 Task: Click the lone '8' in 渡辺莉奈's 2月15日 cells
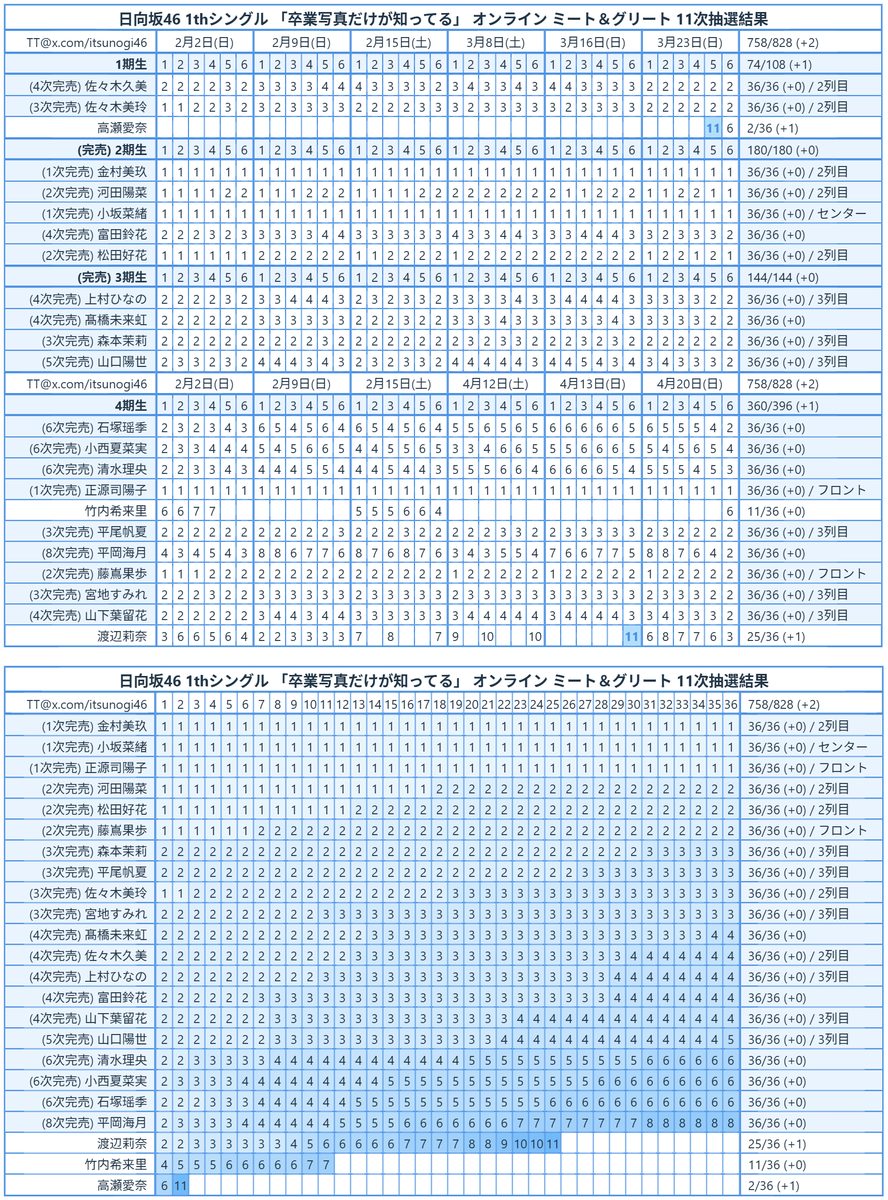click(391, 636)
